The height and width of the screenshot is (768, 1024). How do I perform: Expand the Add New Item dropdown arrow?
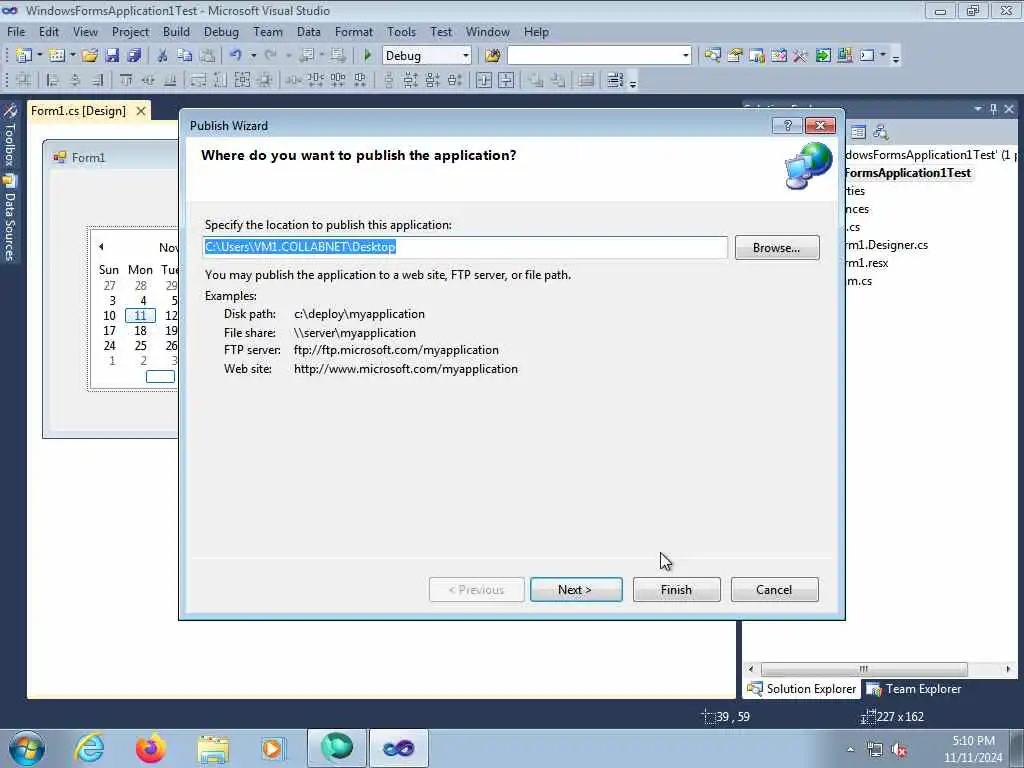tap(72, 56)
